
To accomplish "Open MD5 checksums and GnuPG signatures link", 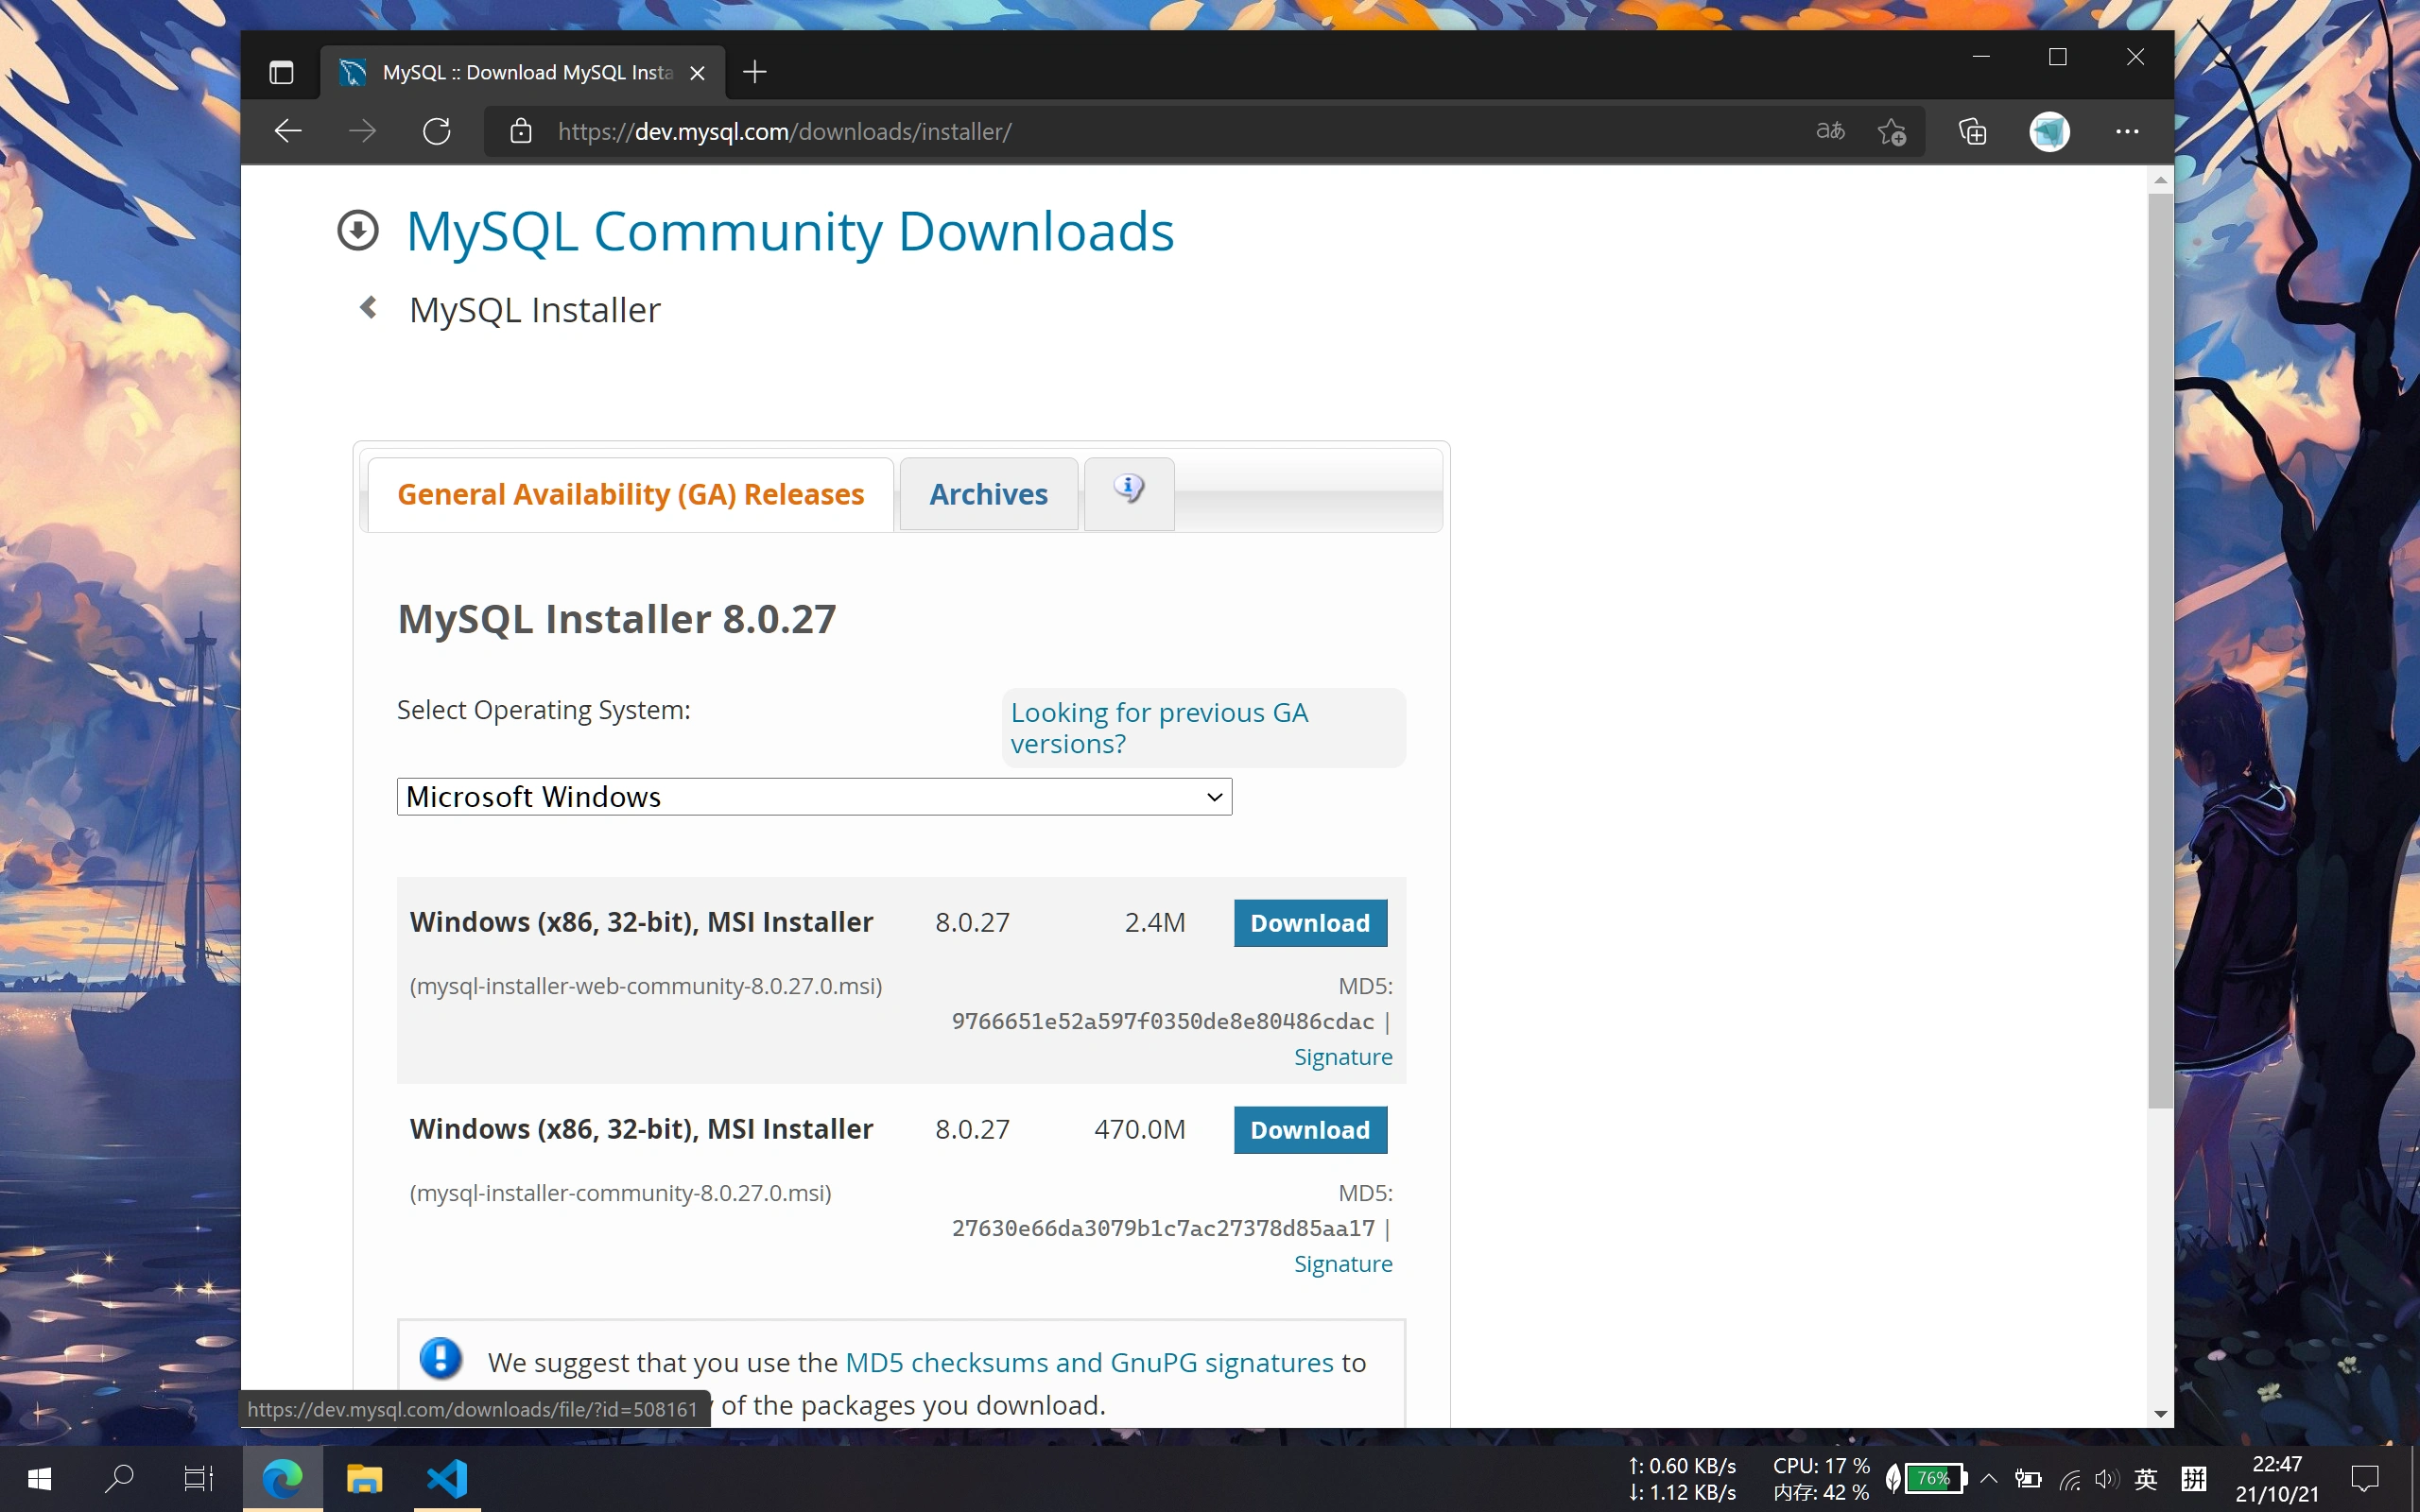I will 1089,1362.
